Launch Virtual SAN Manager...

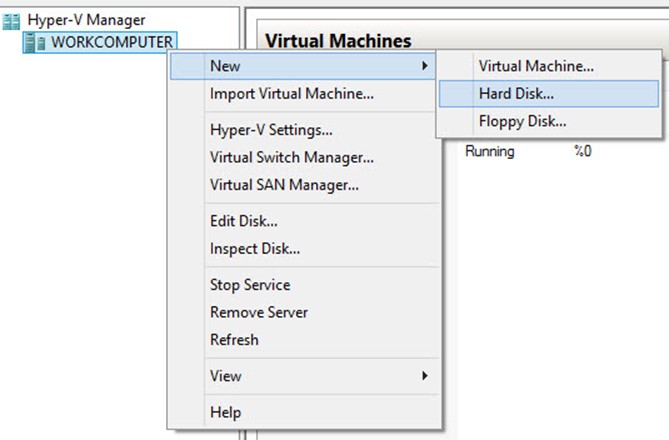point(284,185)
